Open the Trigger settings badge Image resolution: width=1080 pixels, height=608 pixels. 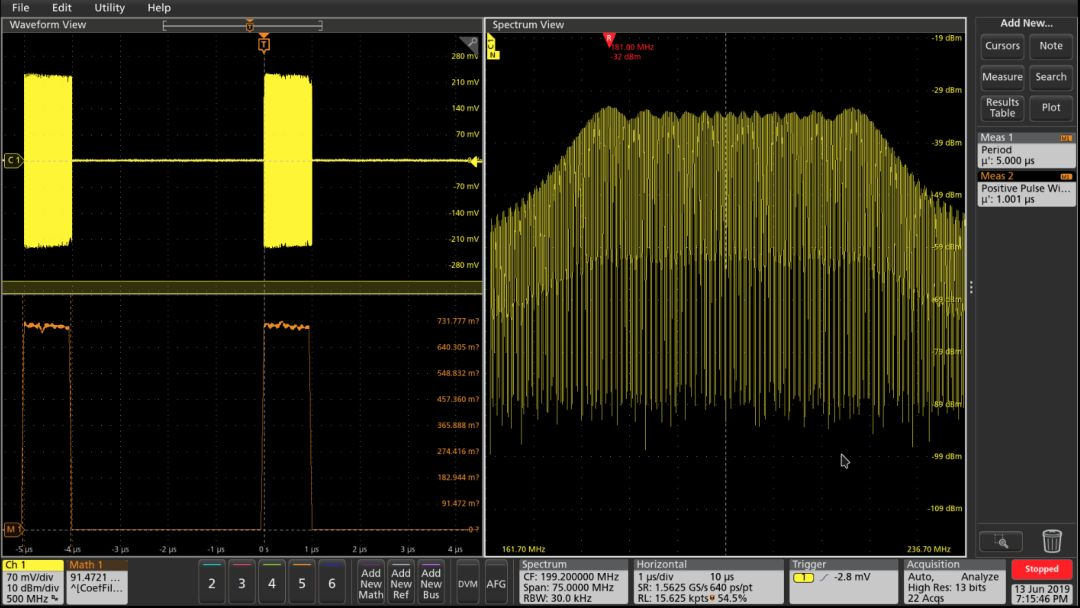pyautogui.click(x=843, y=582)
